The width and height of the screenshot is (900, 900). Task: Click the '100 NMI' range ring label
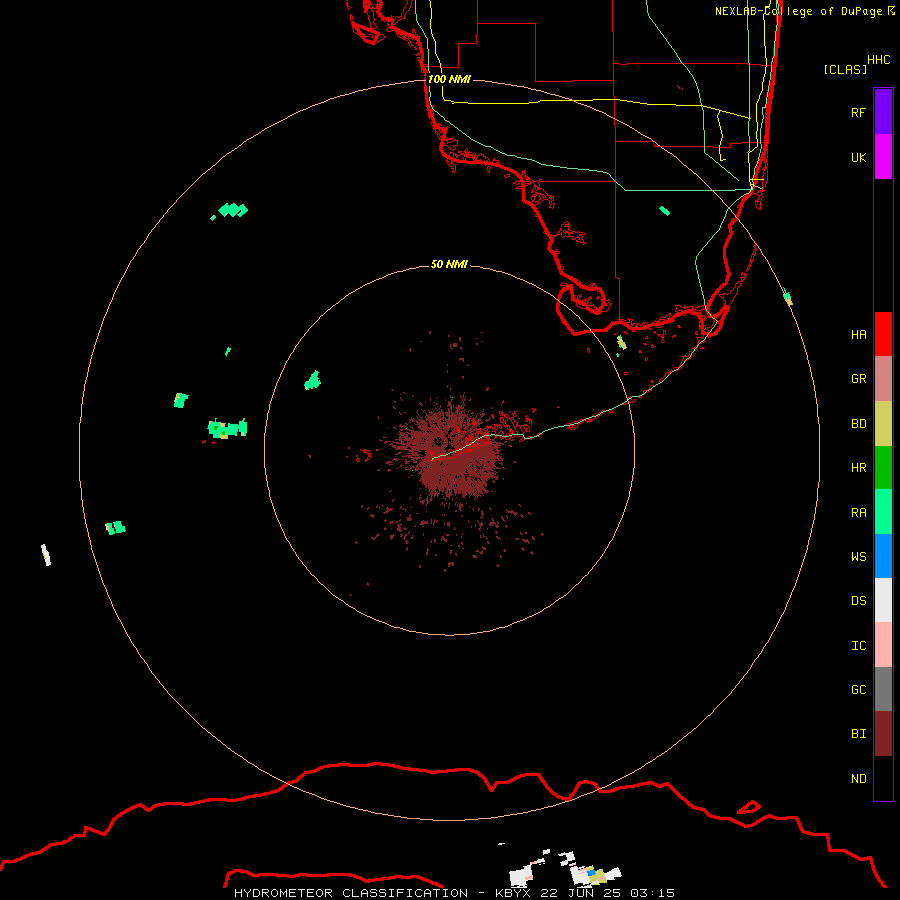449,79
